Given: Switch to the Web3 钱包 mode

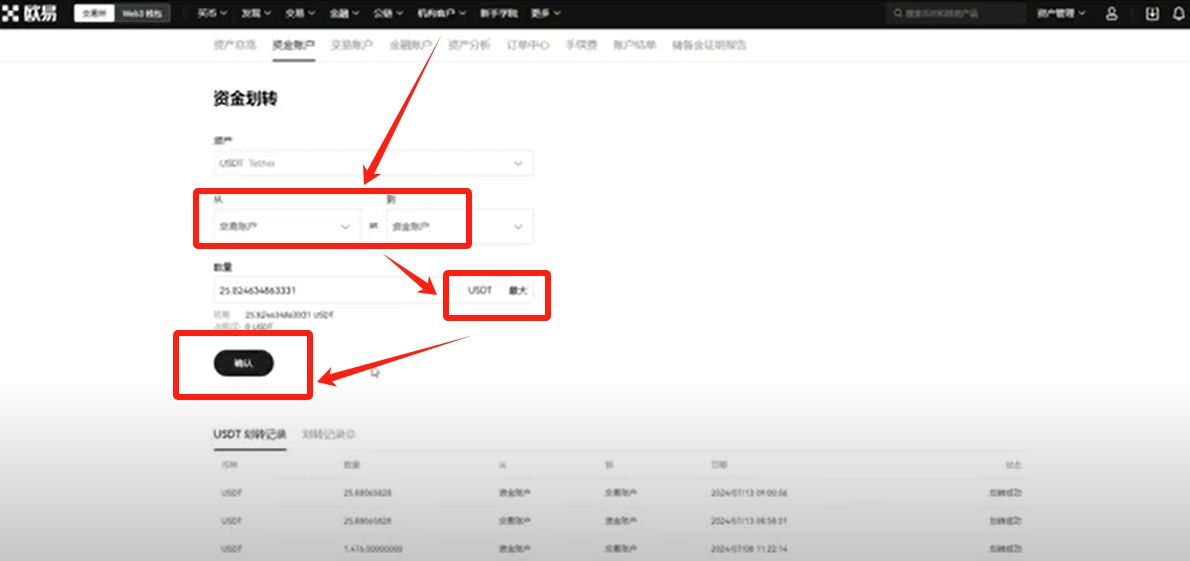Looking at the screenshot, I should point(142,14).
